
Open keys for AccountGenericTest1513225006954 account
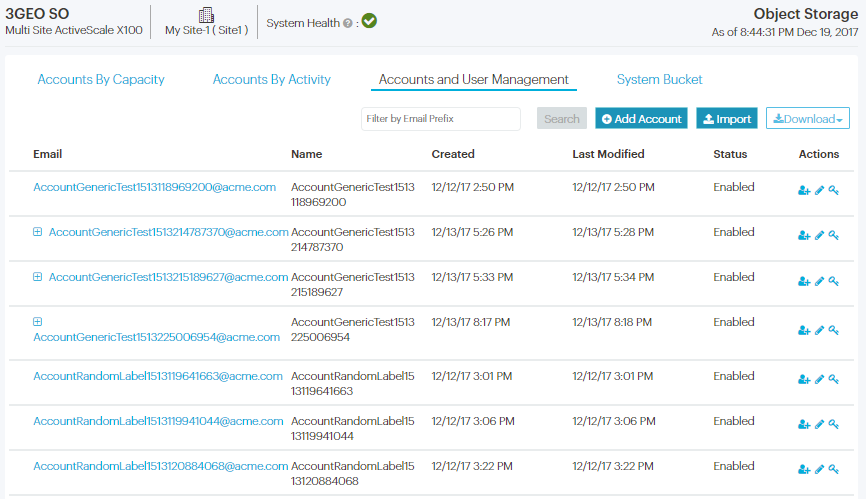pos(834,331)
